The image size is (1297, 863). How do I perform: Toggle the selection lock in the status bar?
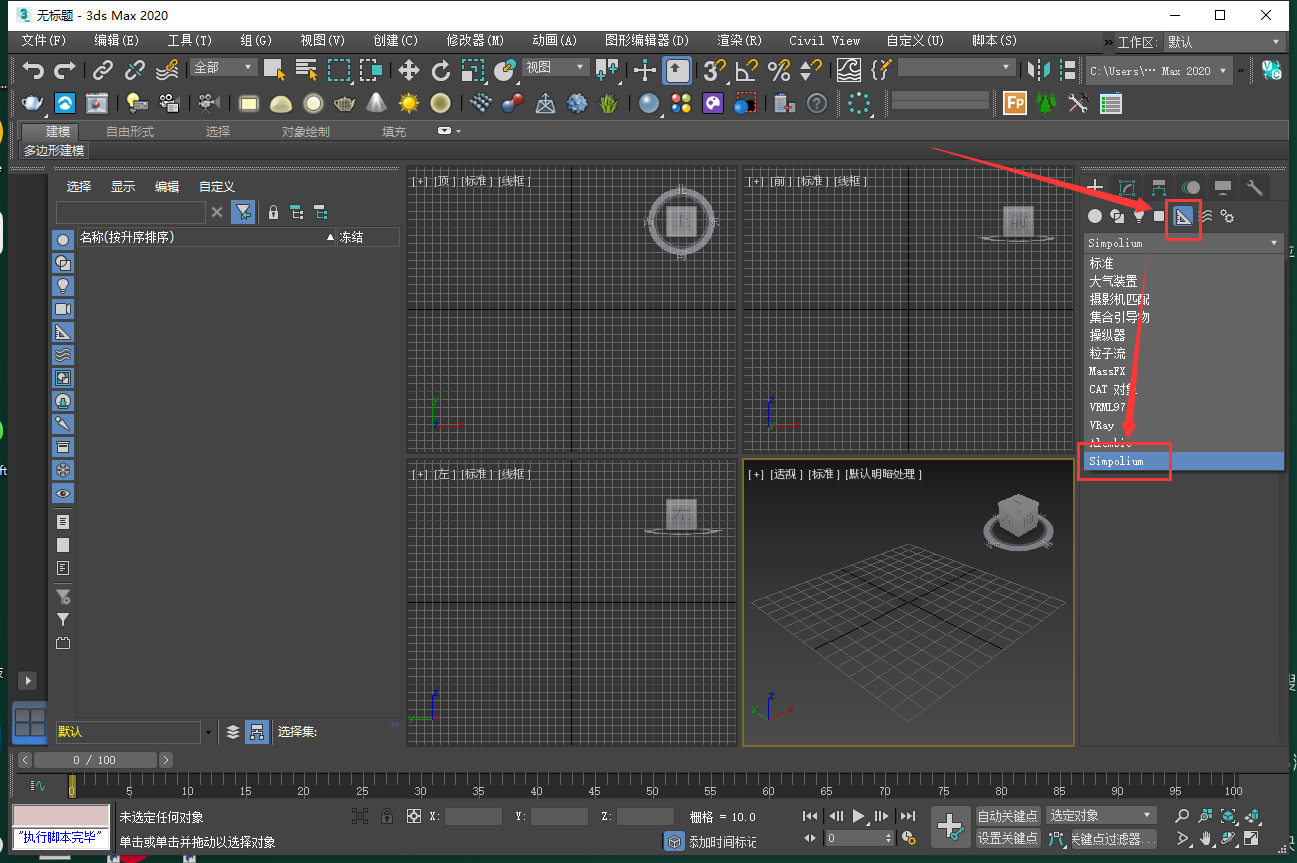point(386,816)
